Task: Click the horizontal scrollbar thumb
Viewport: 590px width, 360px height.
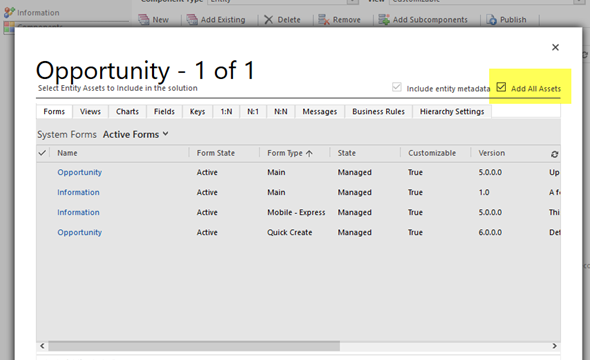Action: click(x=194, y=346)
